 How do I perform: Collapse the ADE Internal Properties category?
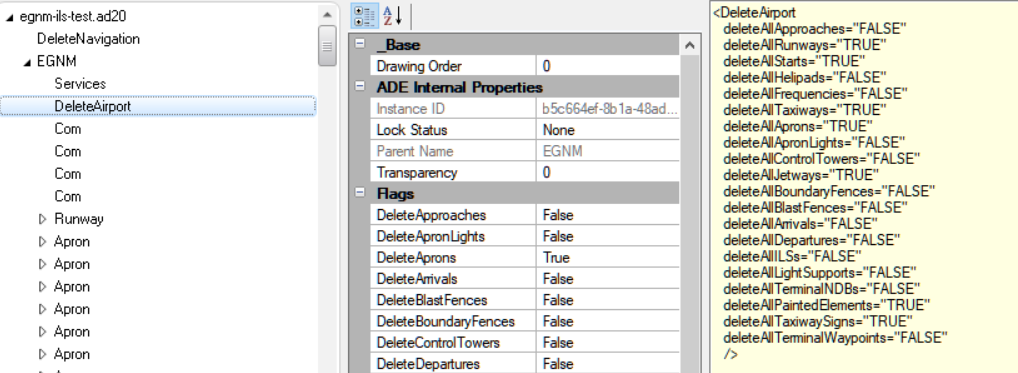pyautogui.click(x=360, y=87)
